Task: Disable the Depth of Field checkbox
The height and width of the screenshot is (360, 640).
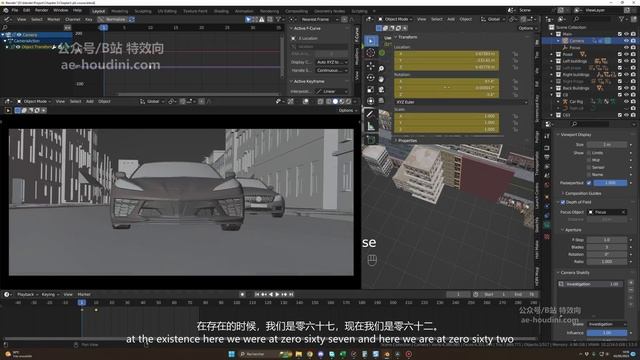Action: tap(563, 202)
